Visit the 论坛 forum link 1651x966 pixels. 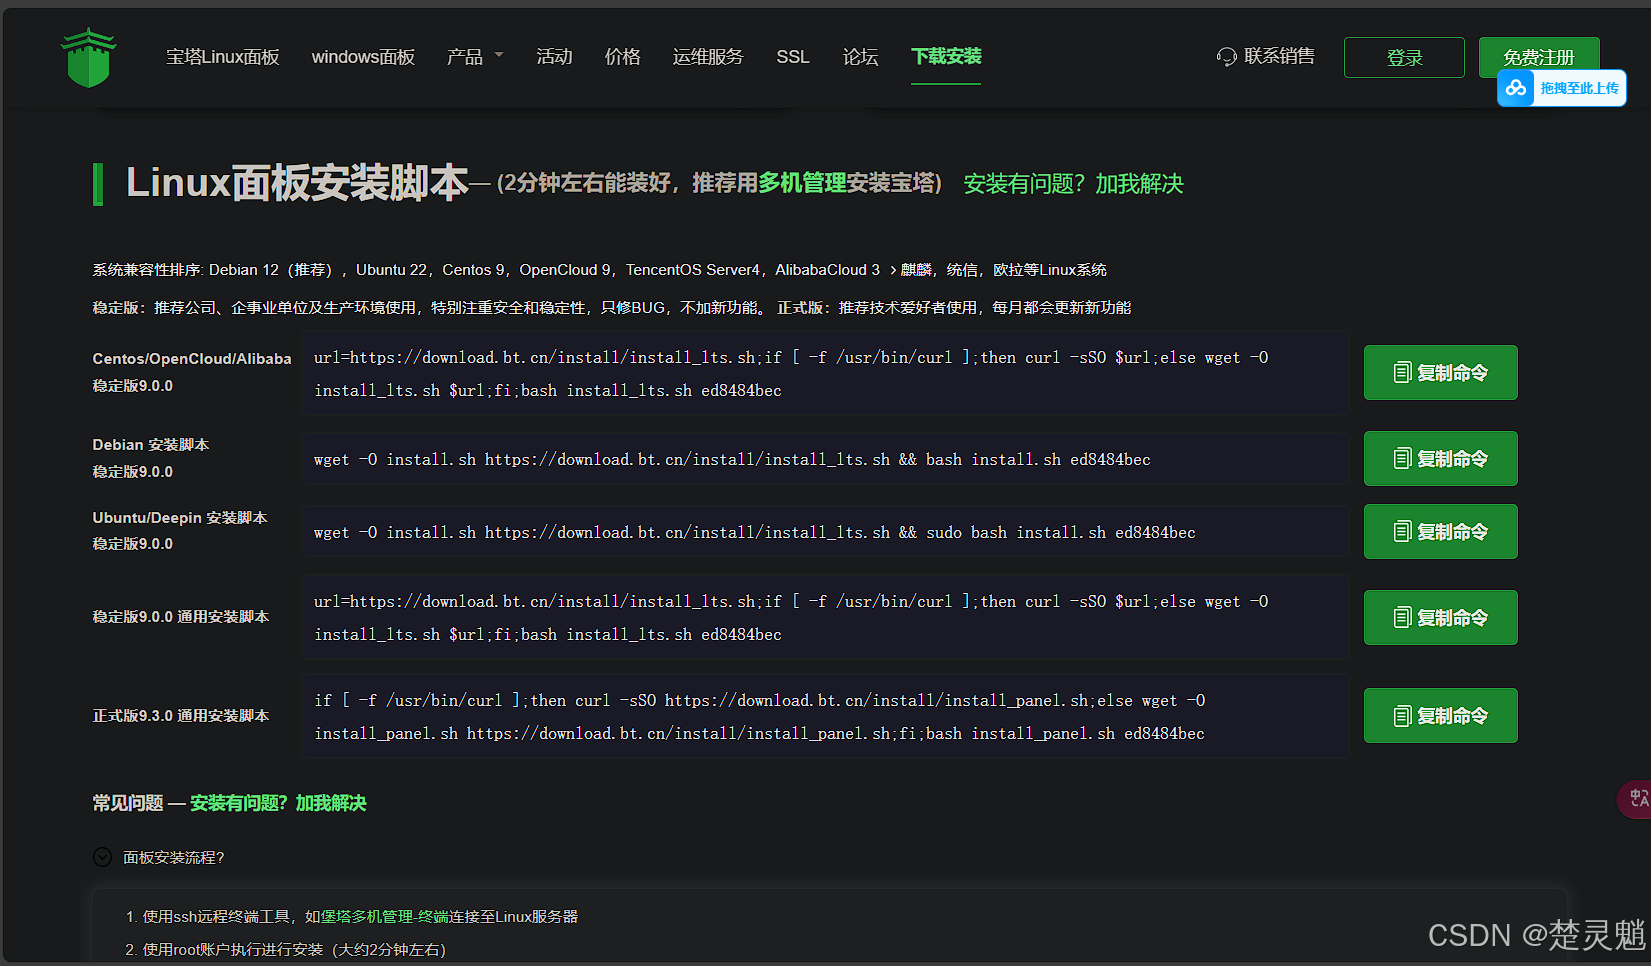860,57
